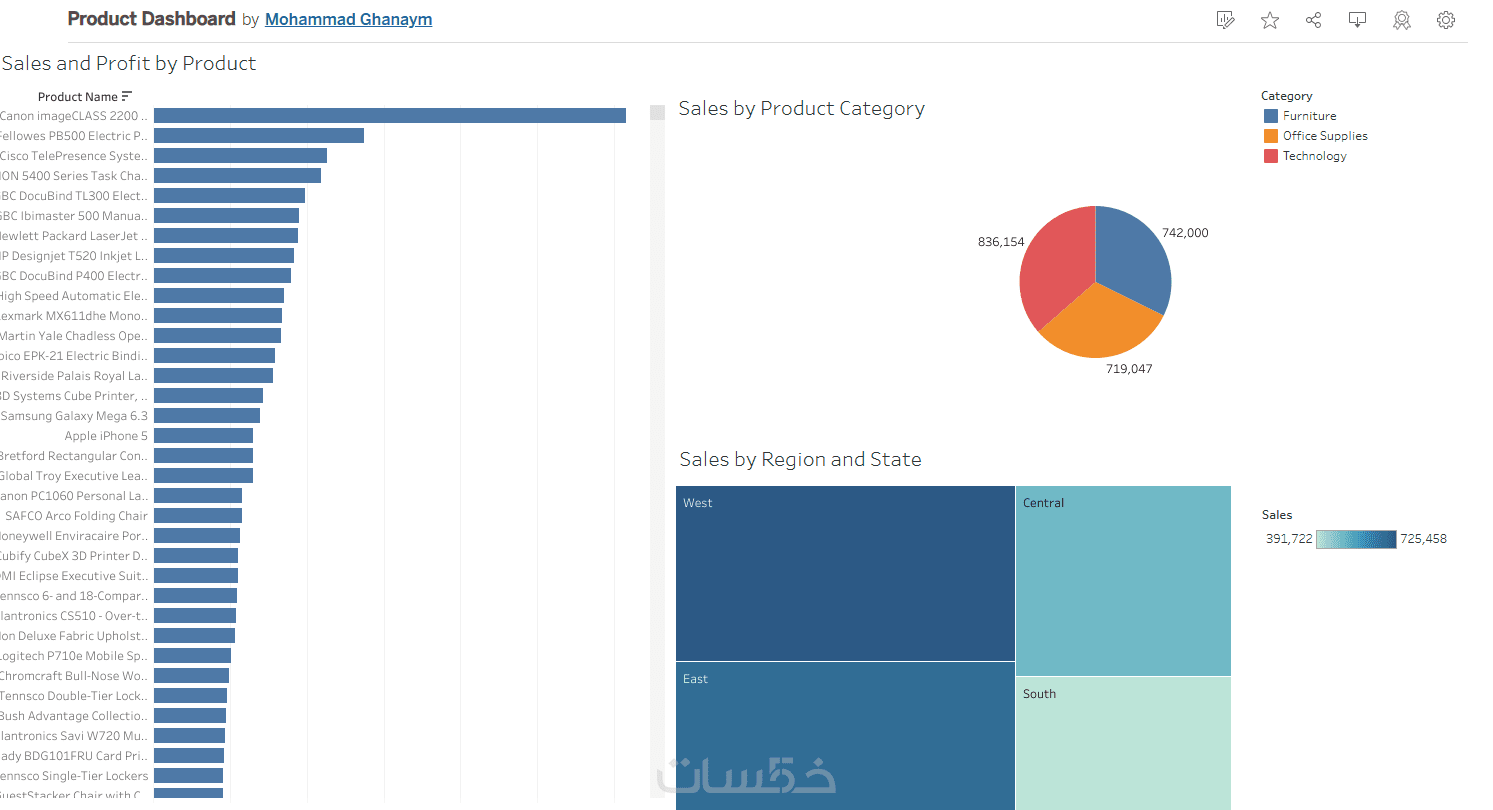Select the Office Supplies legend color swatch
1493x810 pixels.
[x=1271, y=136]
